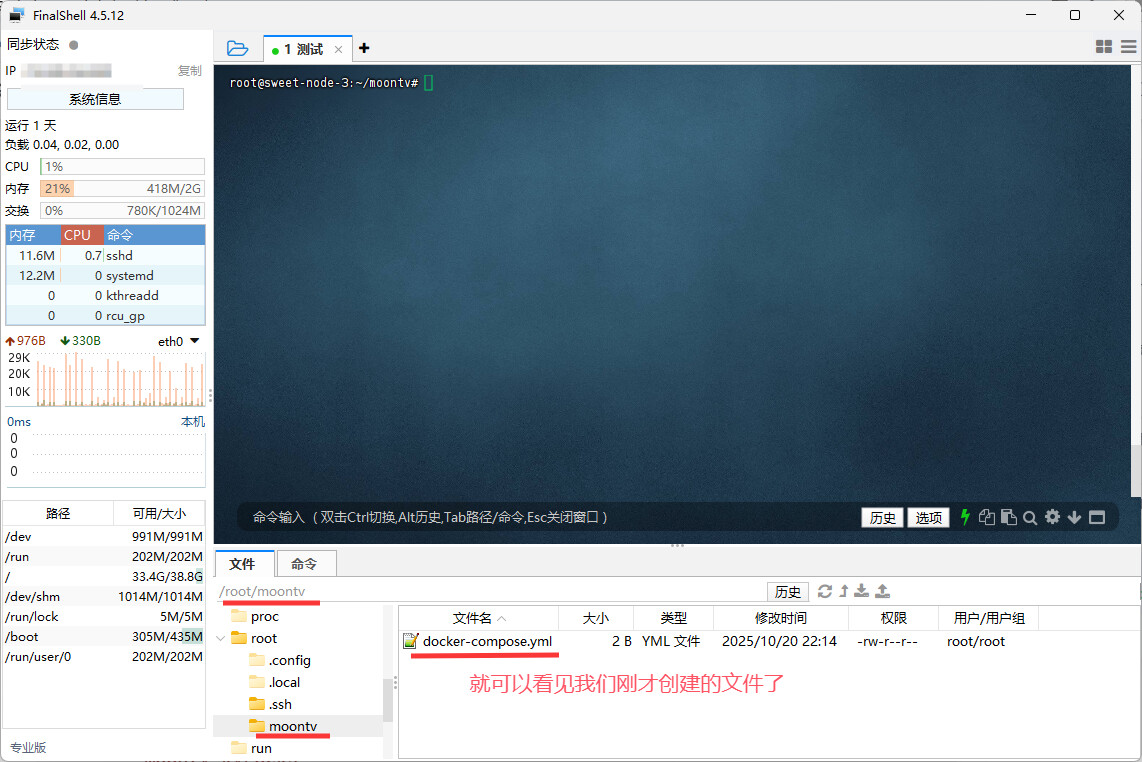Image resolution: width=1142 pixels, height=762 pixels.
Task: Click the refresh icon in file panel
Action: 825,591
